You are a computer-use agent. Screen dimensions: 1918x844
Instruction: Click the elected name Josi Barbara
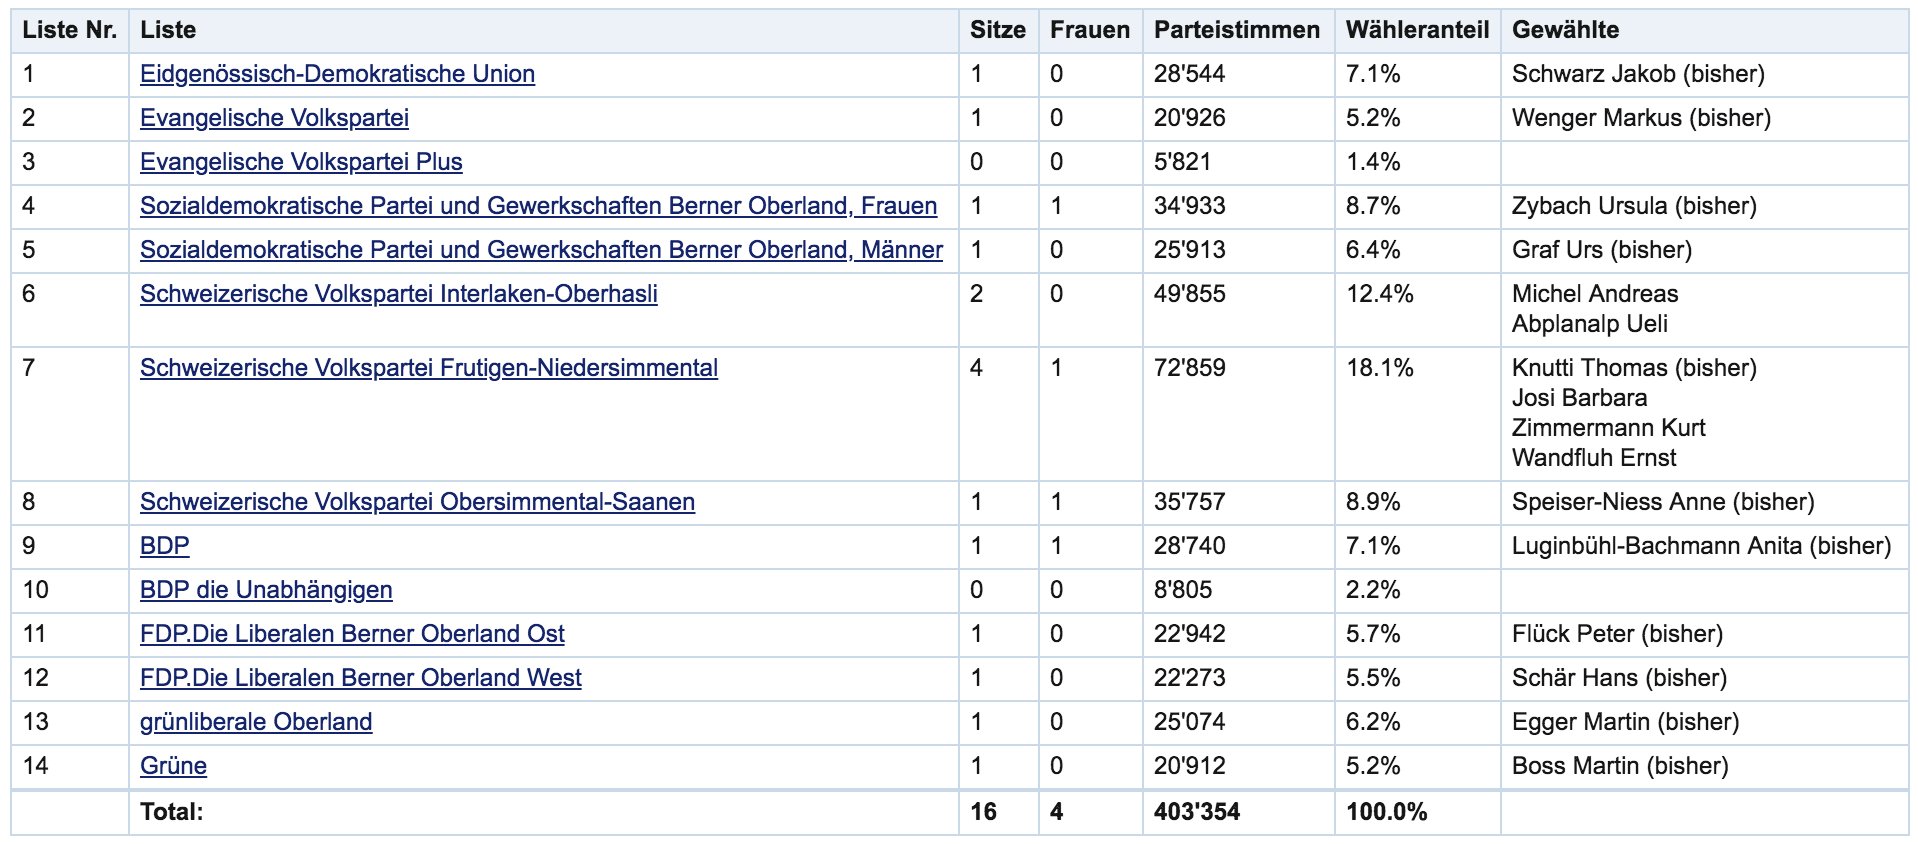[1579, 398]
